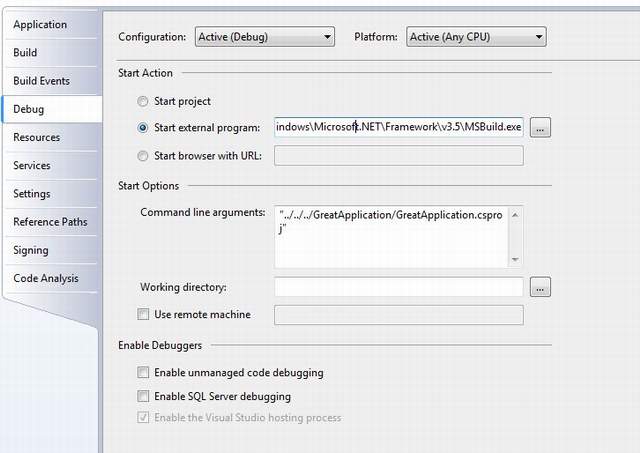640x453 pixels.
Task: Click down arrow in command line arguments scrollbar
Action: coord(515,260)
